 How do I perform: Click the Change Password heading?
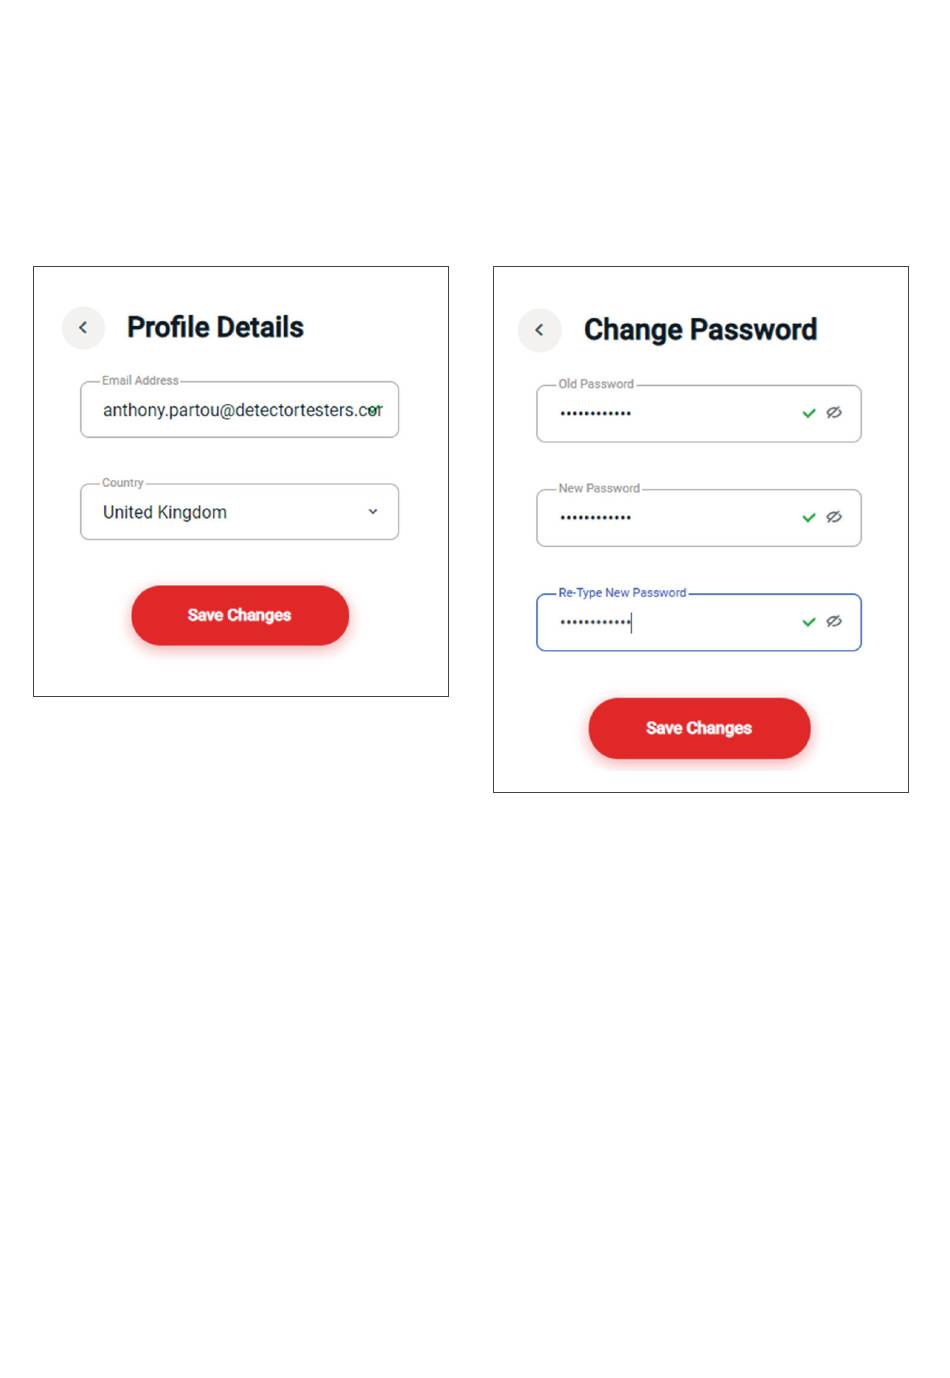coord(700,330)
